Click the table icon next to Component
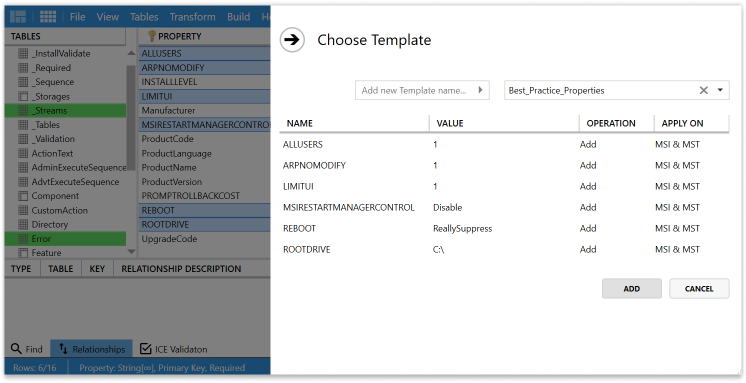This screenshot has width=746, height=383. click(23, 196)
